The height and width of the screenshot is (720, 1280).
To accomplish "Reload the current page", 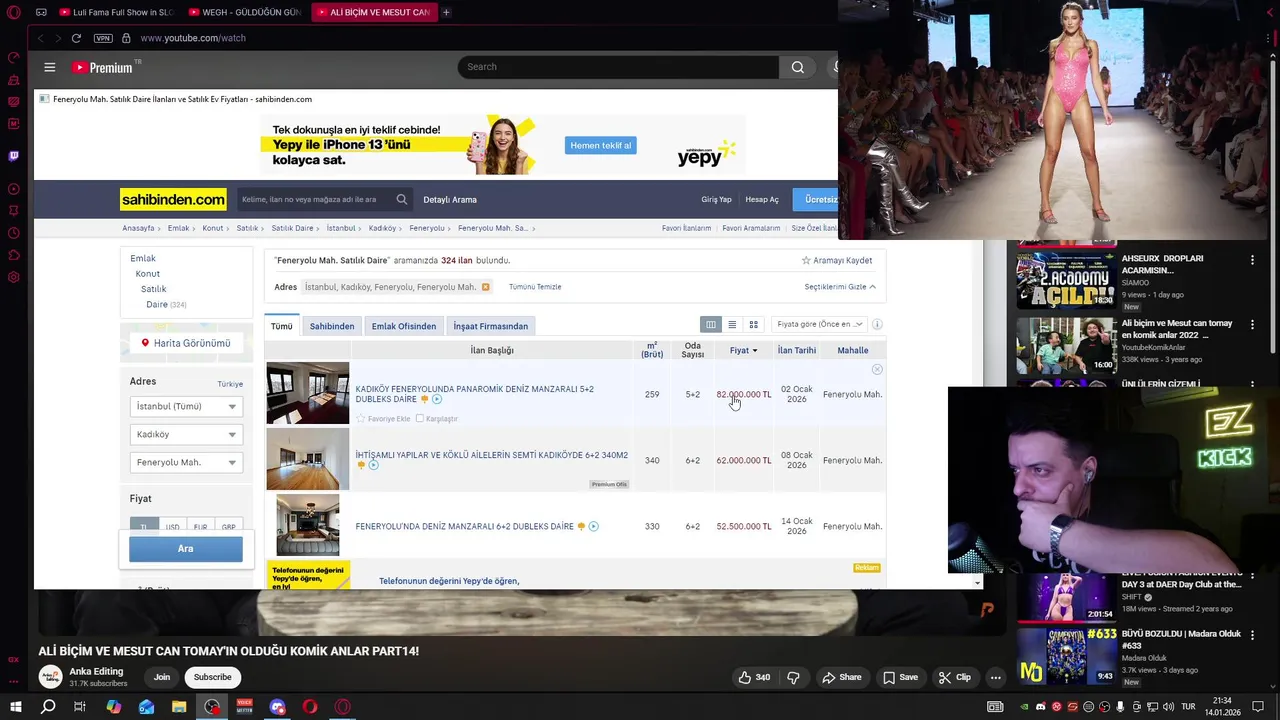I will [76, 38].
